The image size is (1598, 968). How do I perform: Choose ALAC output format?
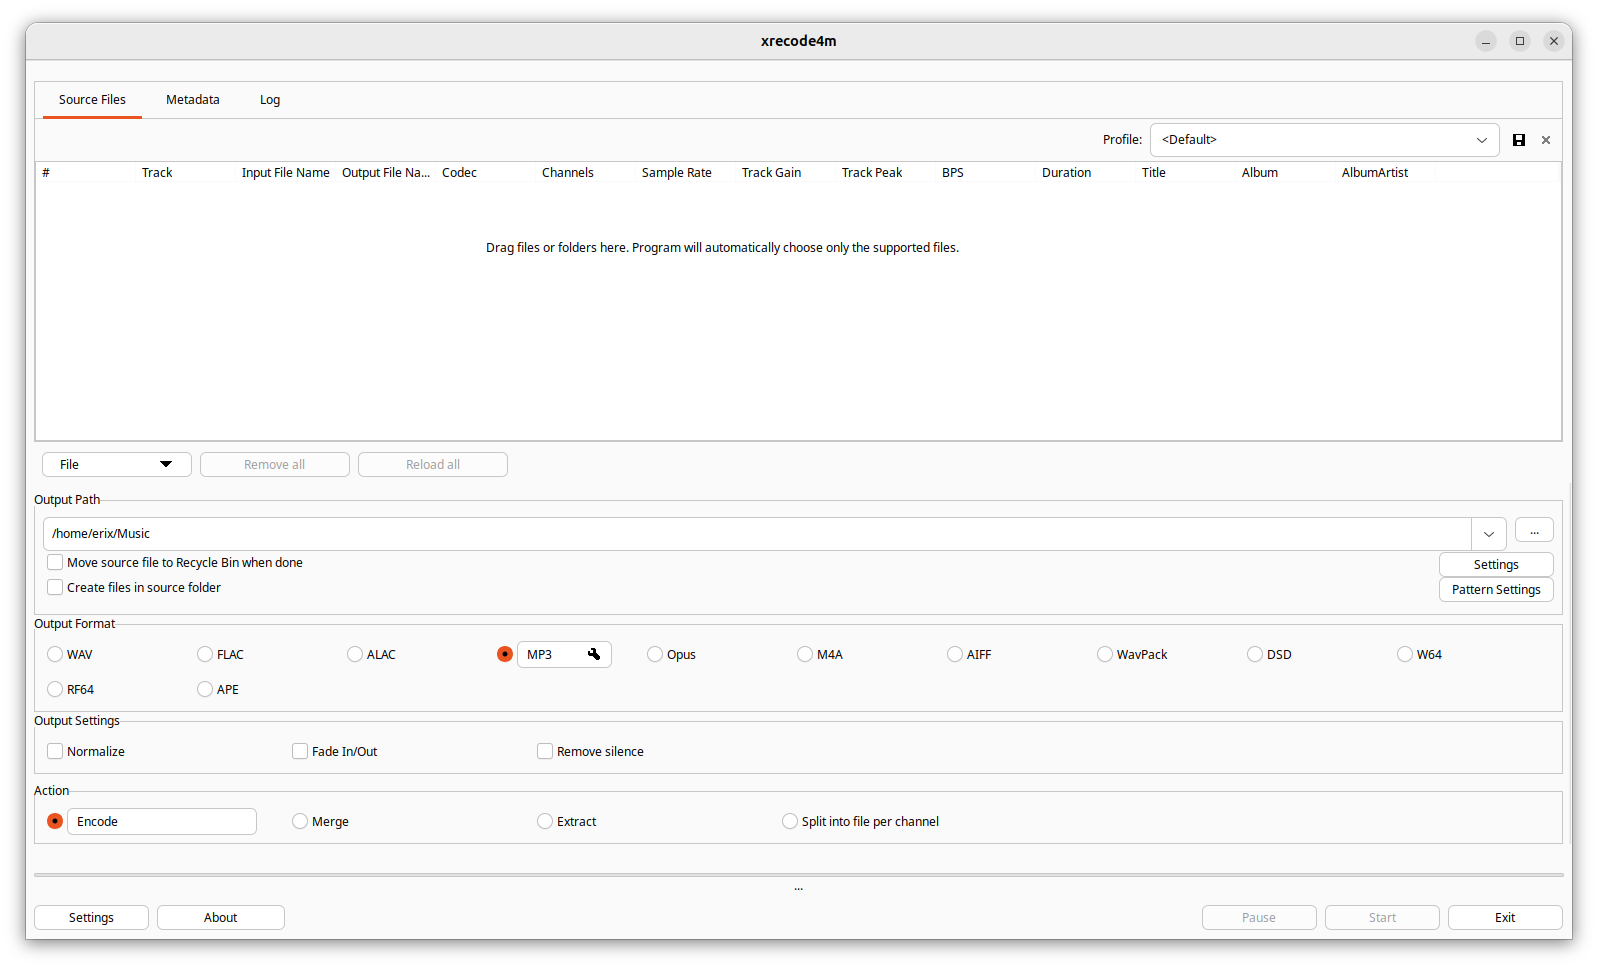coord(355,654)
